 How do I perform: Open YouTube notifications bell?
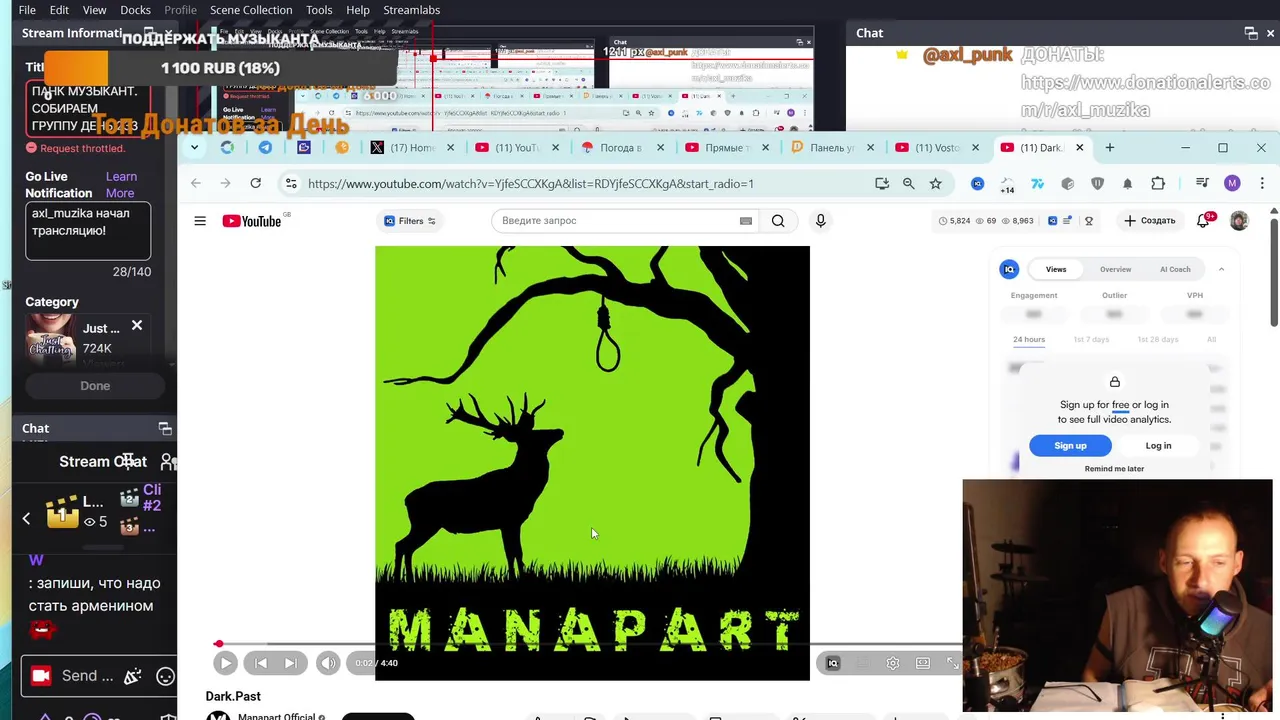[1204, 221]
